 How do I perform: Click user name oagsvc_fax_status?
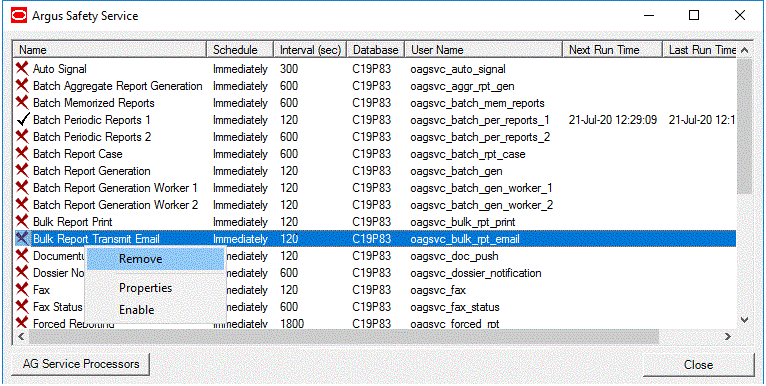click(455, 307)
